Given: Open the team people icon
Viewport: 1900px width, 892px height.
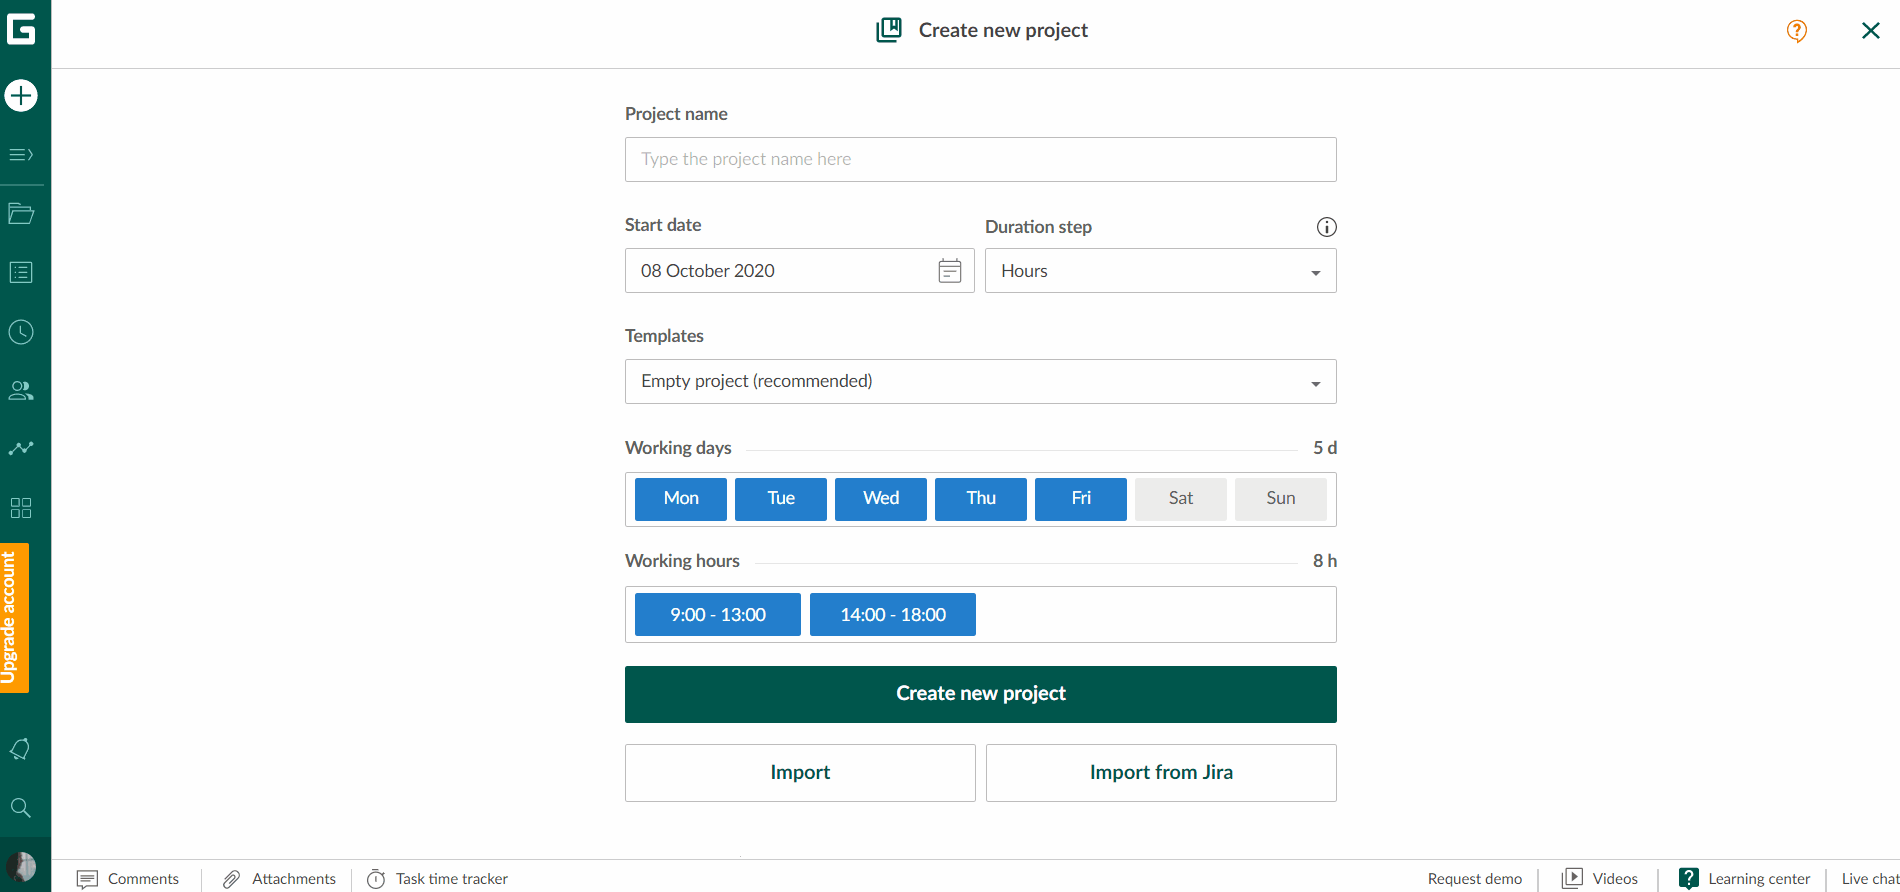Looking at the screenshot, I should pos(21,390).
